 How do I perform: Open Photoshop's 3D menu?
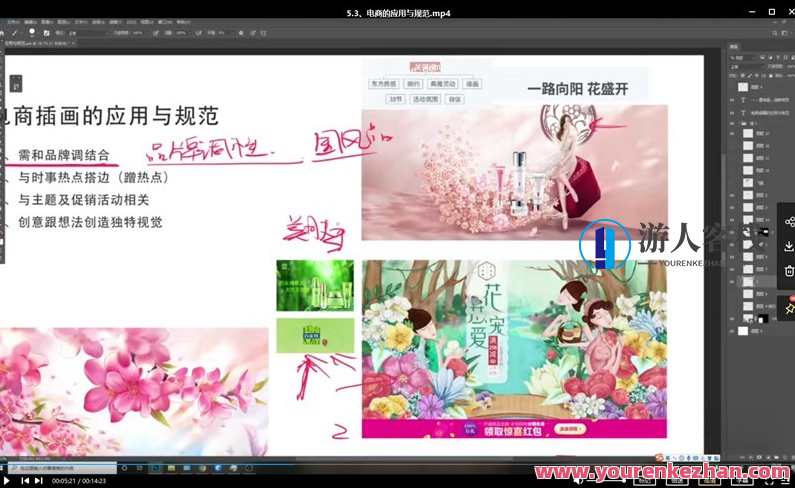pos(131,22)
